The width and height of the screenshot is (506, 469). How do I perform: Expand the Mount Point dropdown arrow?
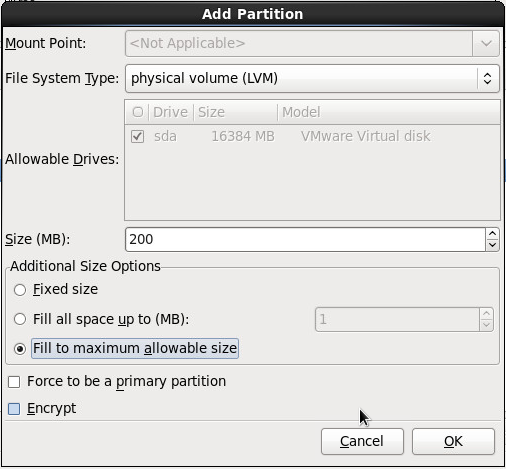[486, 43]
